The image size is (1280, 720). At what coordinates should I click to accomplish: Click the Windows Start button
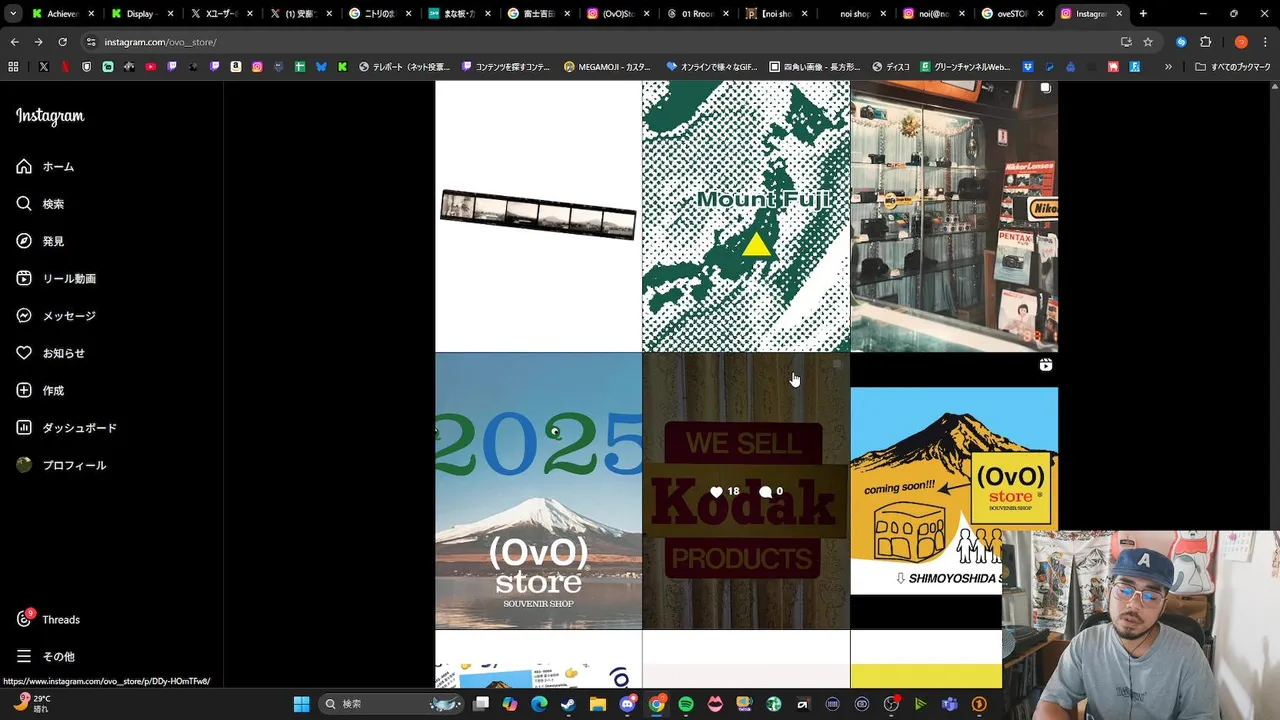(x=301, y=704)
